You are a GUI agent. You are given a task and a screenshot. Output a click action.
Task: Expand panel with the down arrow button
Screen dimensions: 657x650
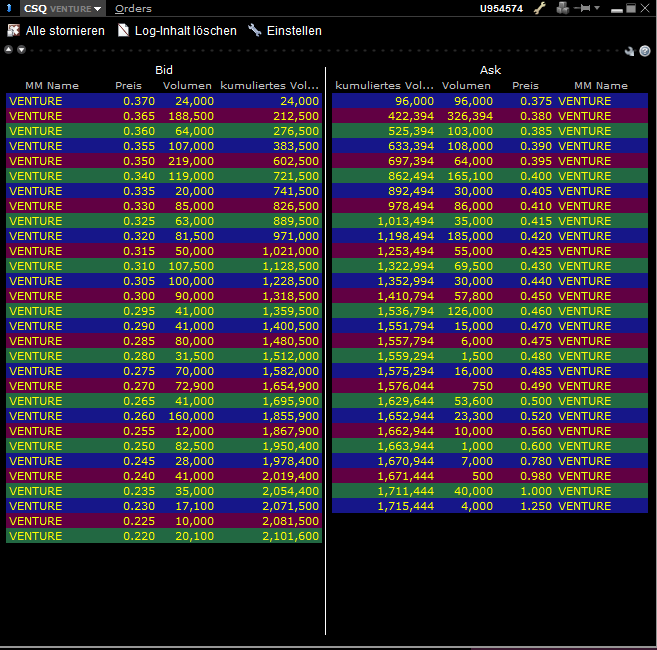pos(21,49)
